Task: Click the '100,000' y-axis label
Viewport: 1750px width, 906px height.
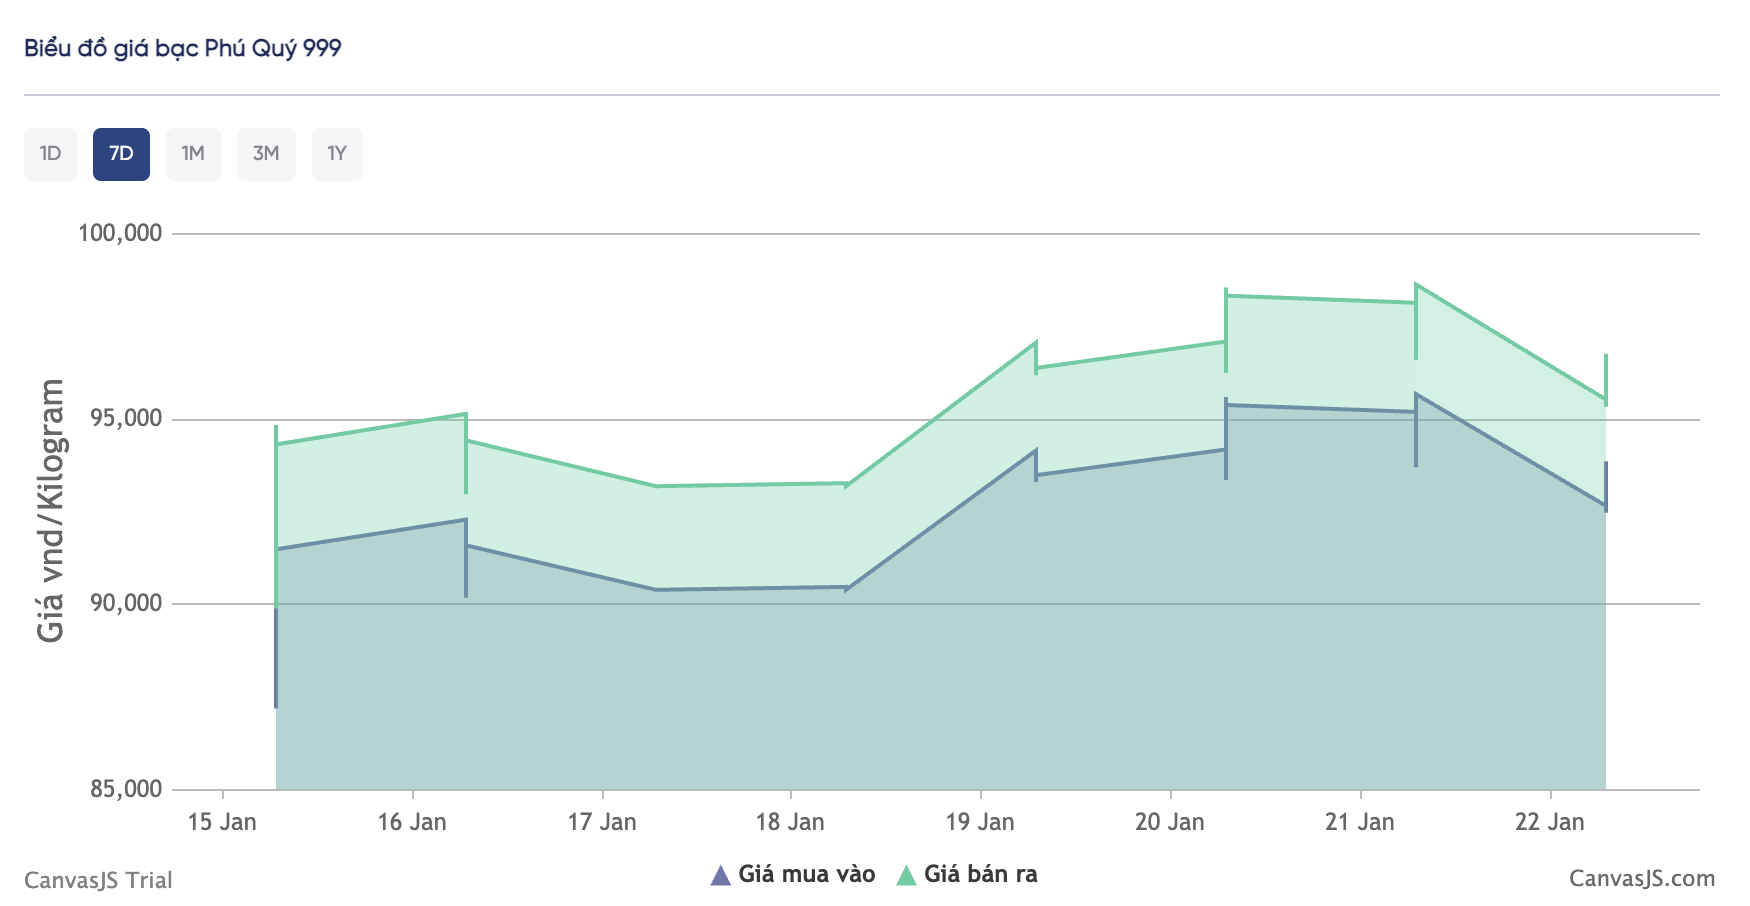Action: click(x=120, y=233)
